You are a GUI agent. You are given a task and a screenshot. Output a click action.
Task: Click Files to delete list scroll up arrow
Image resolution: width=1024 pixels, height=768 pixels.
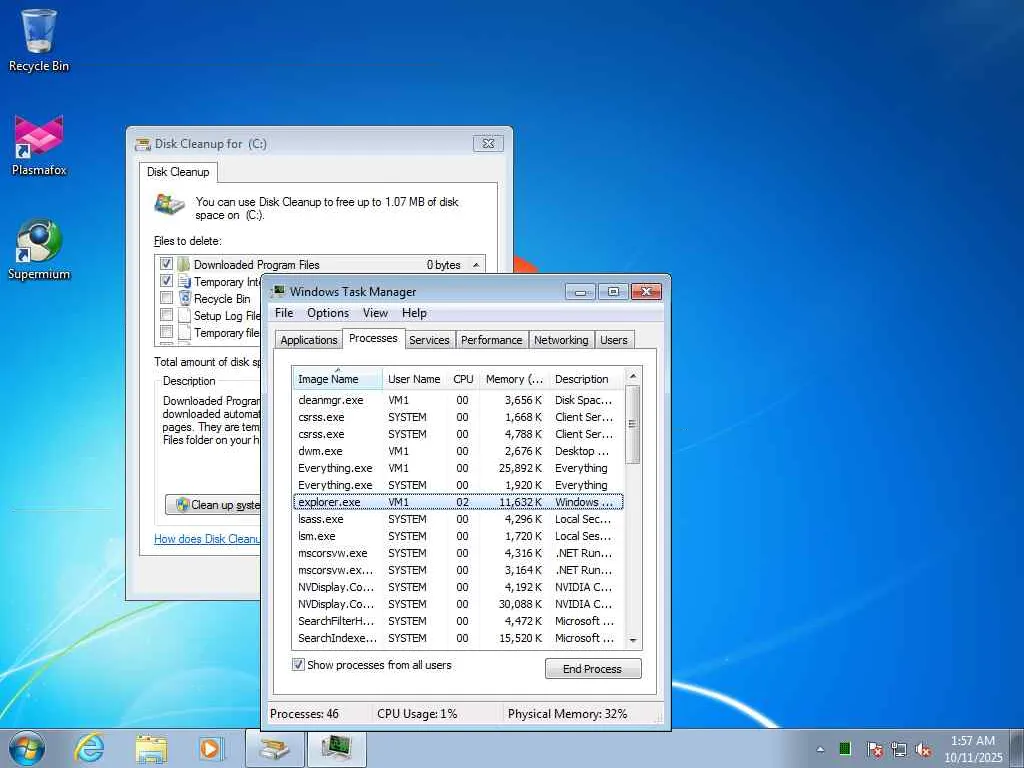tap(476, 264)
